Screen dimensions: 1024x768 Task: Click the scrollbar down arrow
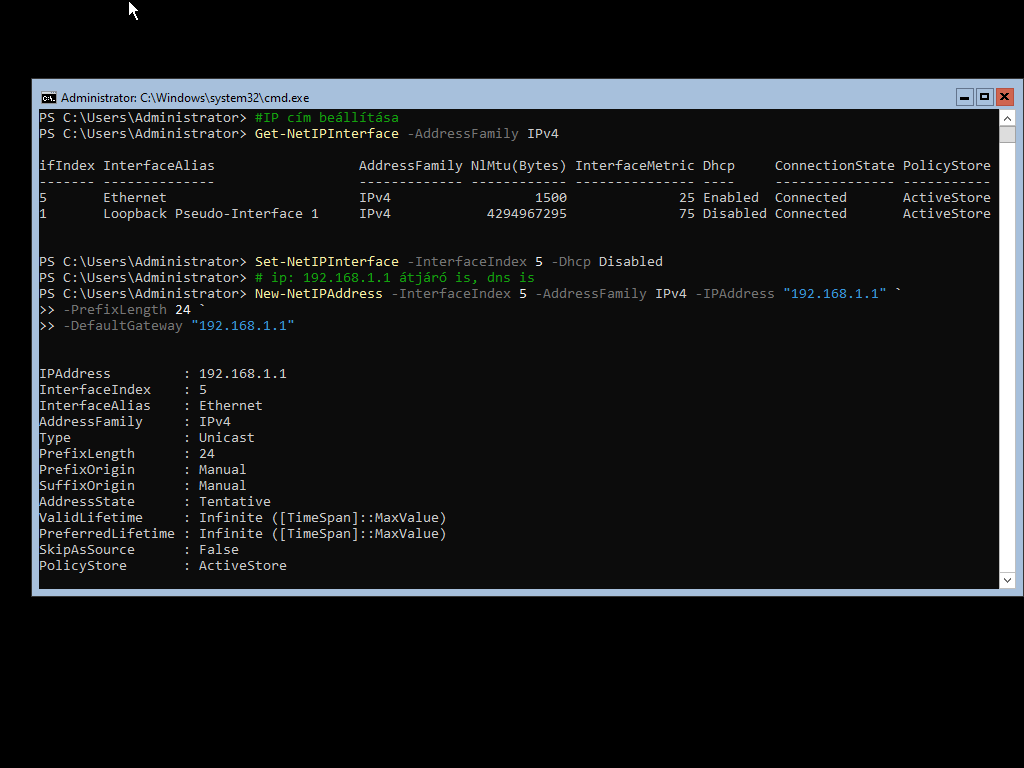pos(1007,580)
